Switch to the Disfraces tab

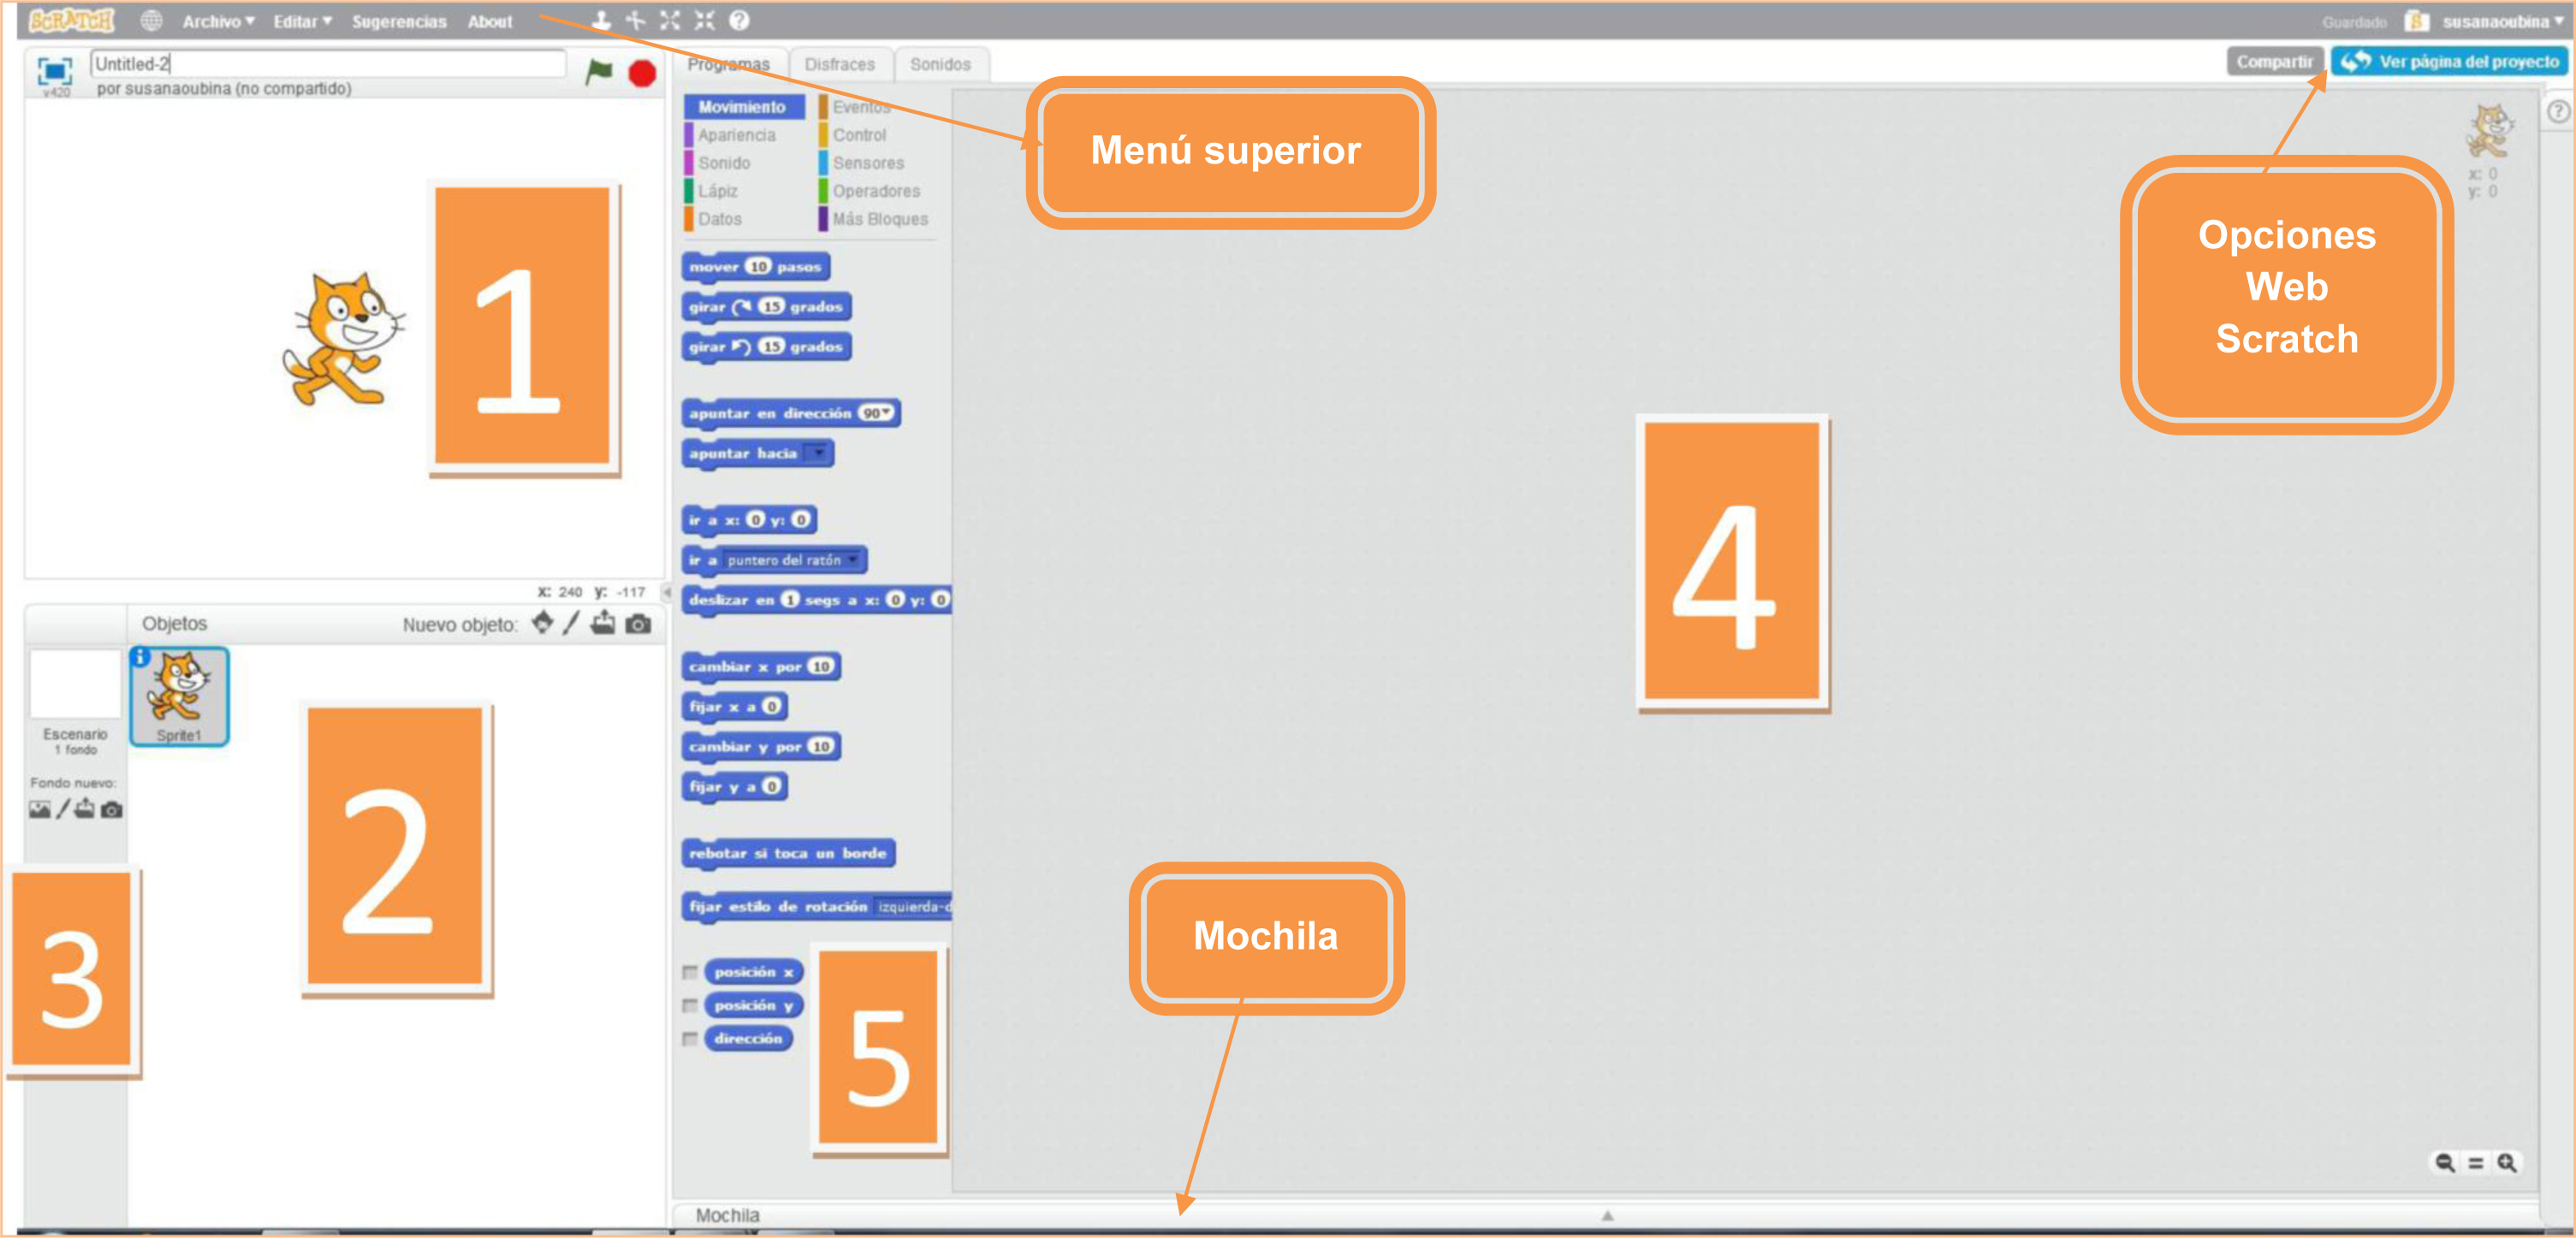pyautogui.click(x=840, y=64)
